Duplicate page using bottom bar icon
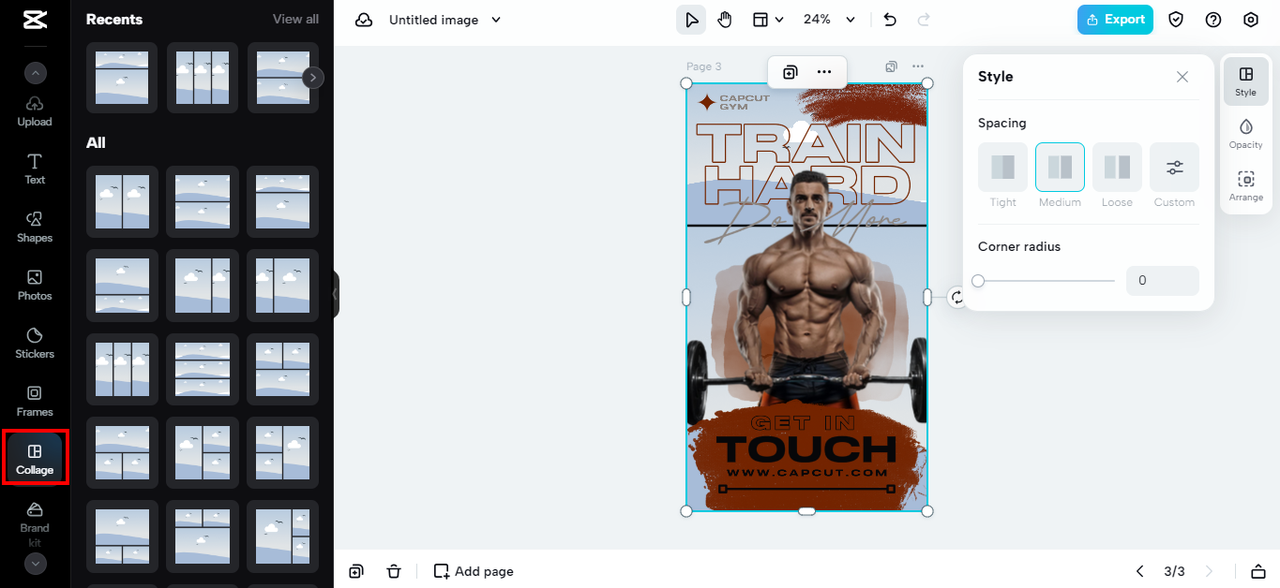Viewport: 1280px width, 588px height. (356, 571)
